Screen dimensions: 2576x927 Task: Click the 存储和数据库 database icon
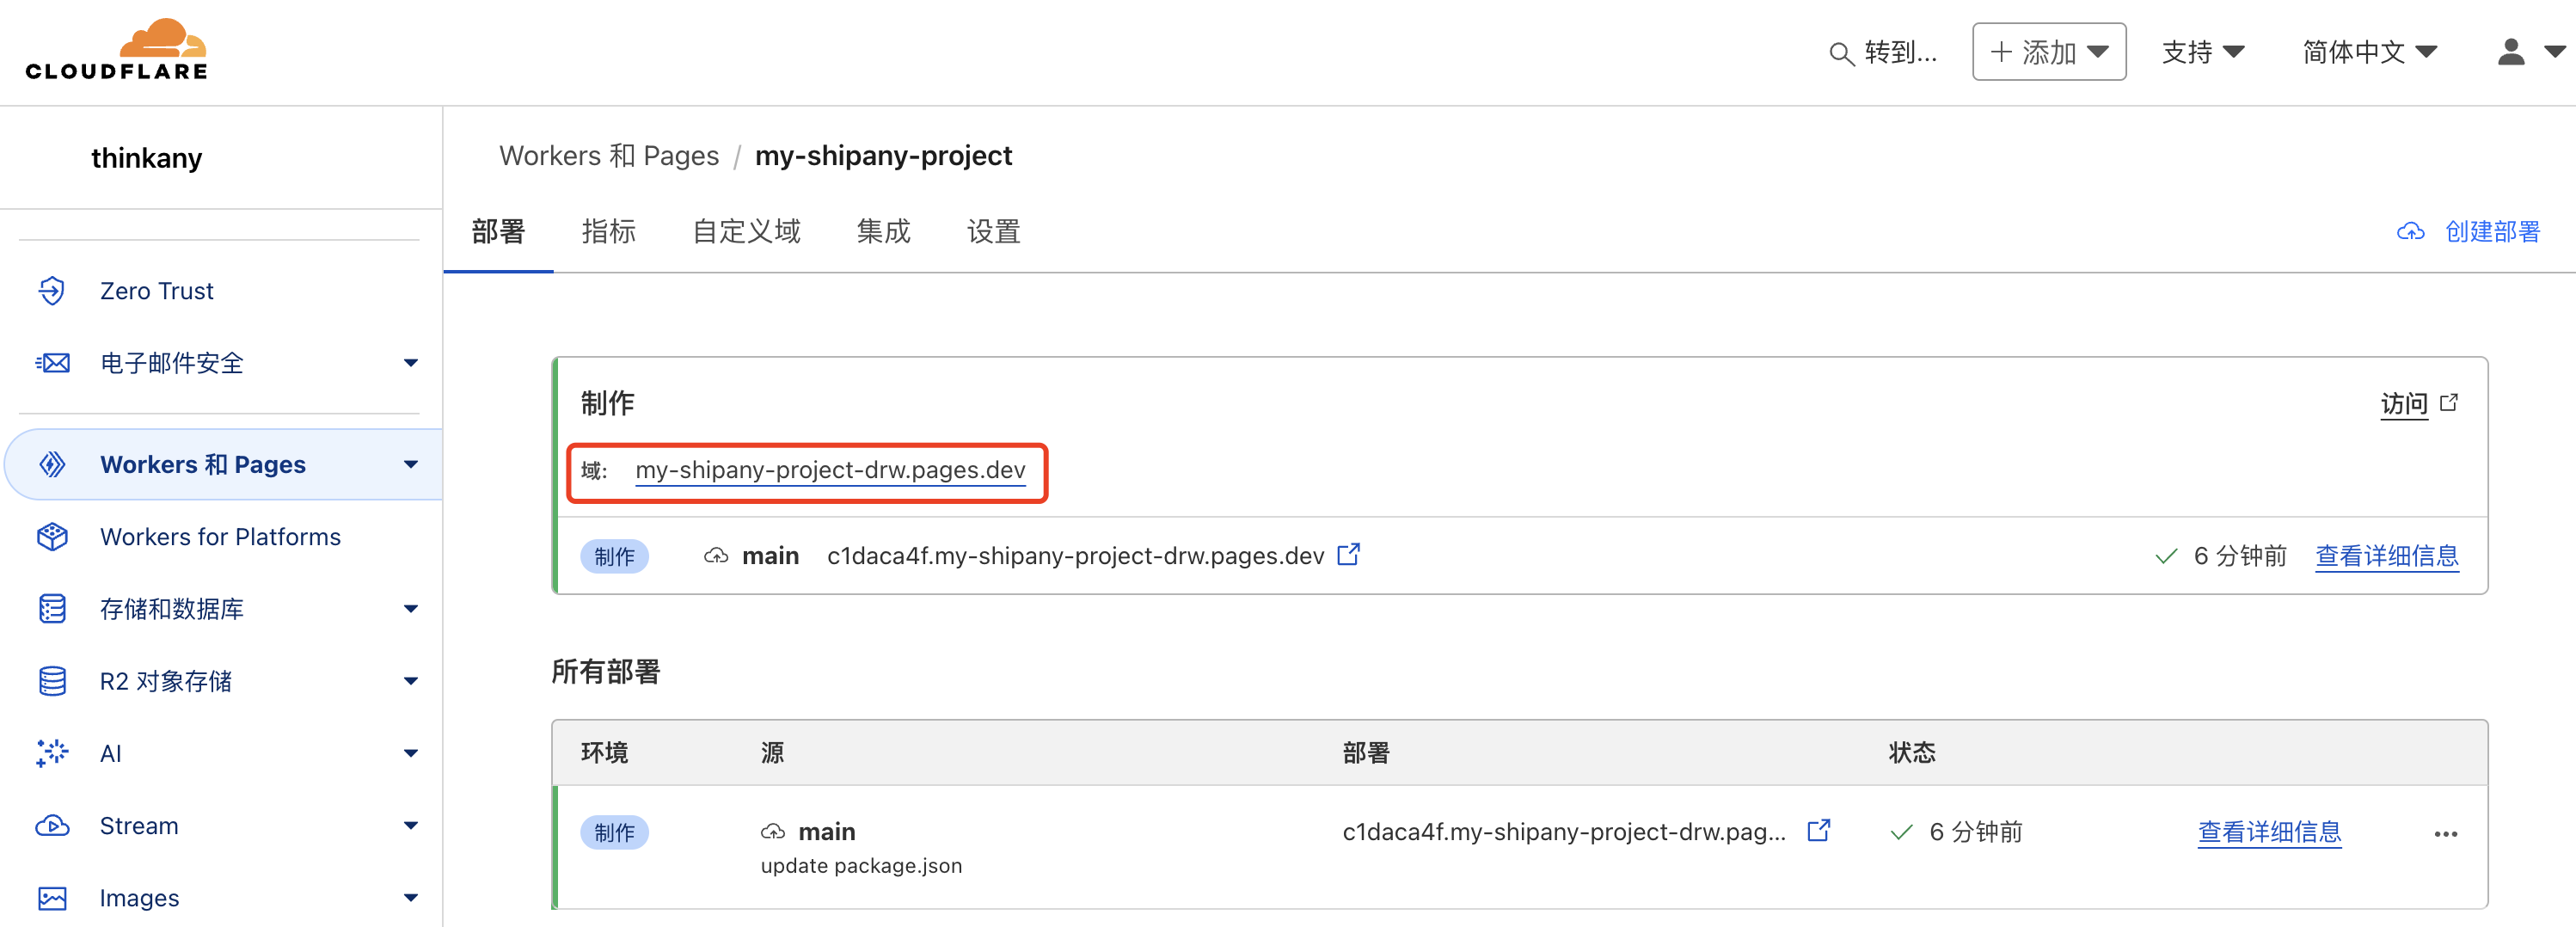click(52, 609)
